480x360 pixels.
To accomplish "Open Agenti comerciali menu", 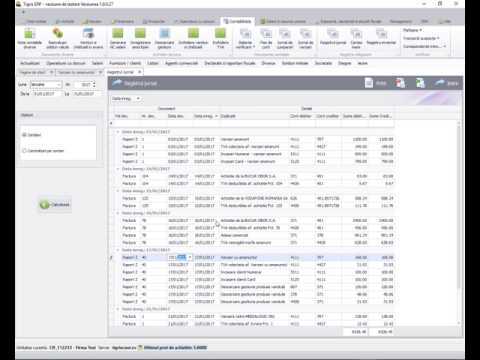I will (x=181, y=63).
